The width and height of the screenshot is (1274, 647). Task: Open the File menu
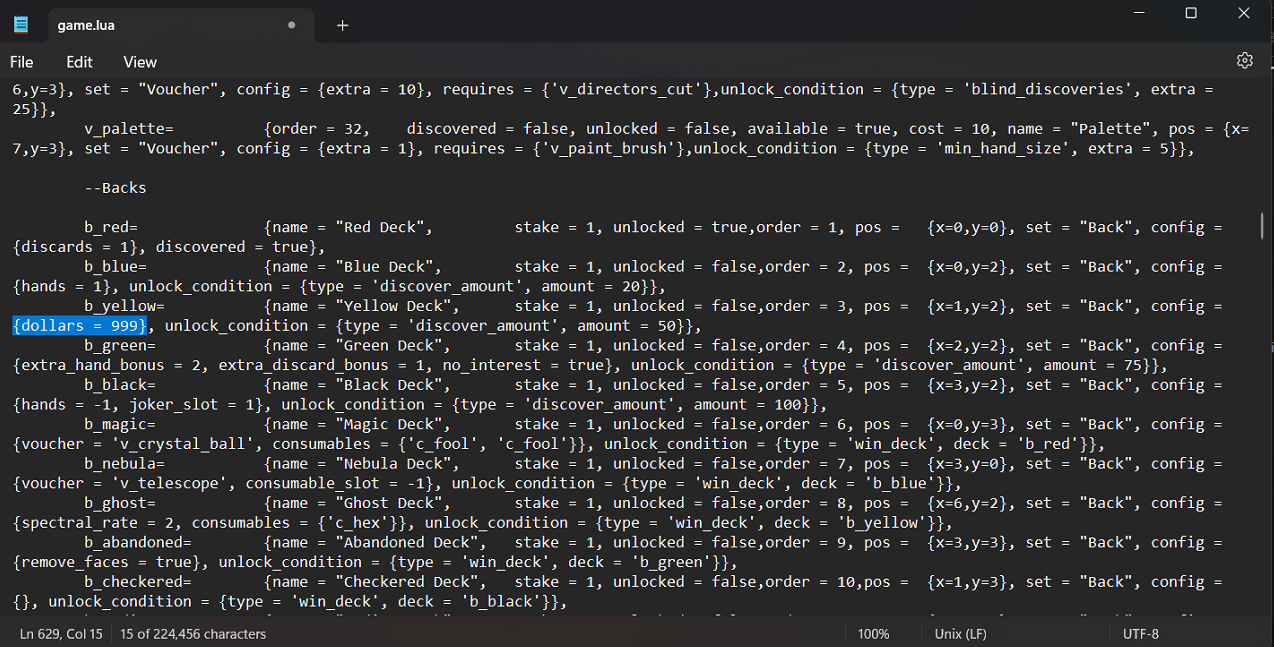coord(21,62)
